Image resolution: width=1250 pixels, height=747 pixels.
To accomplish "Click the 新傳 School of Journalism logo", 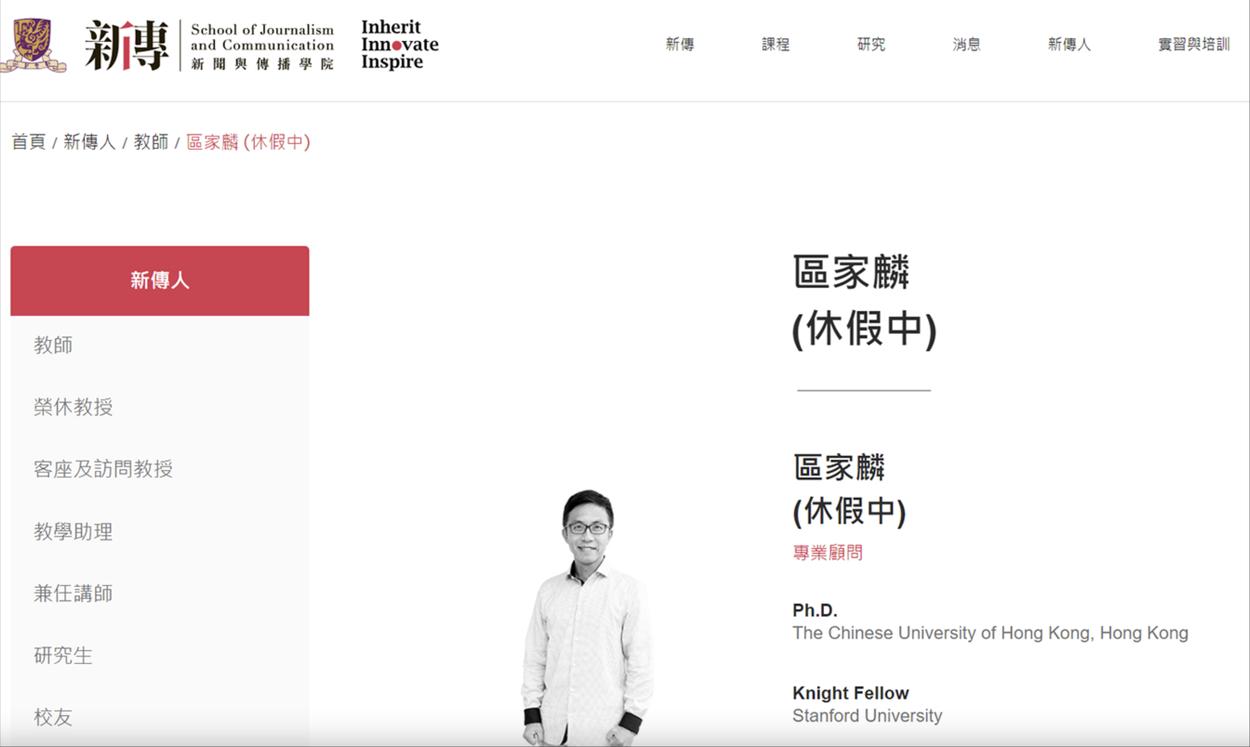I will tap(209, 46).
